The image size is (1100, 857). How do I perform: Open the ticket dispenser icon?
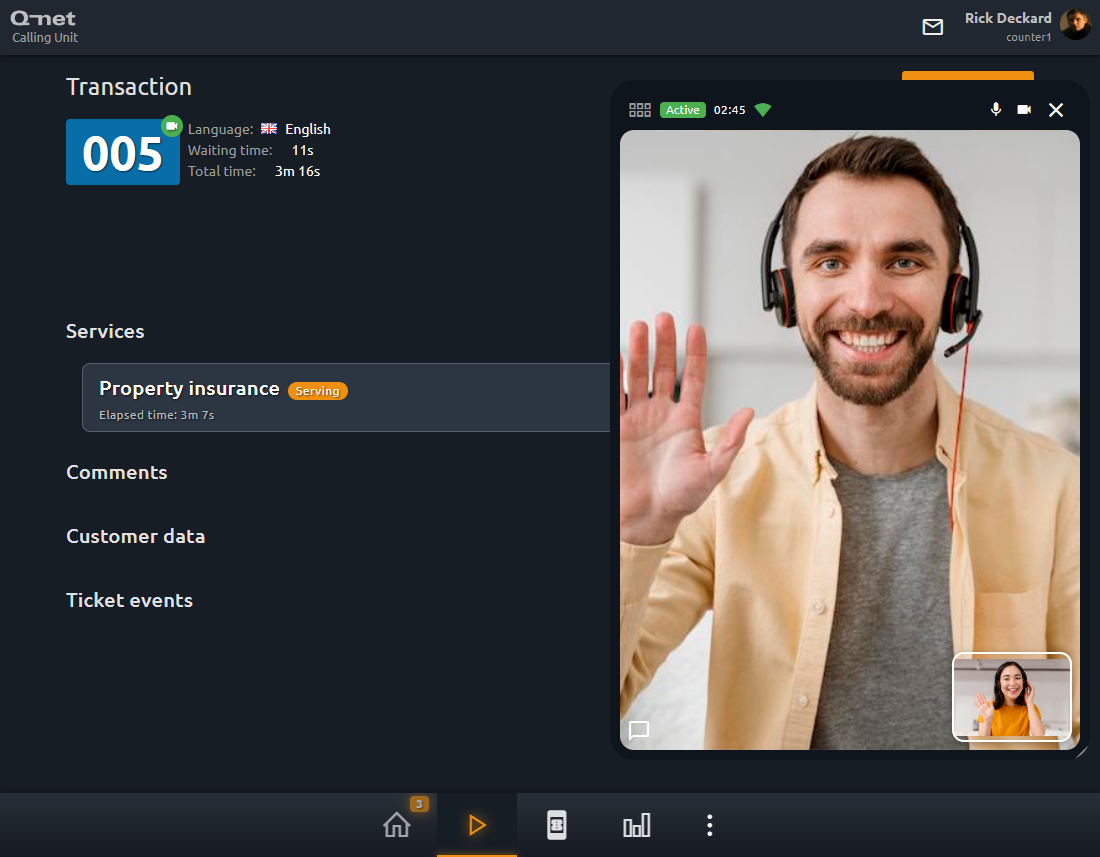point(556,825)
